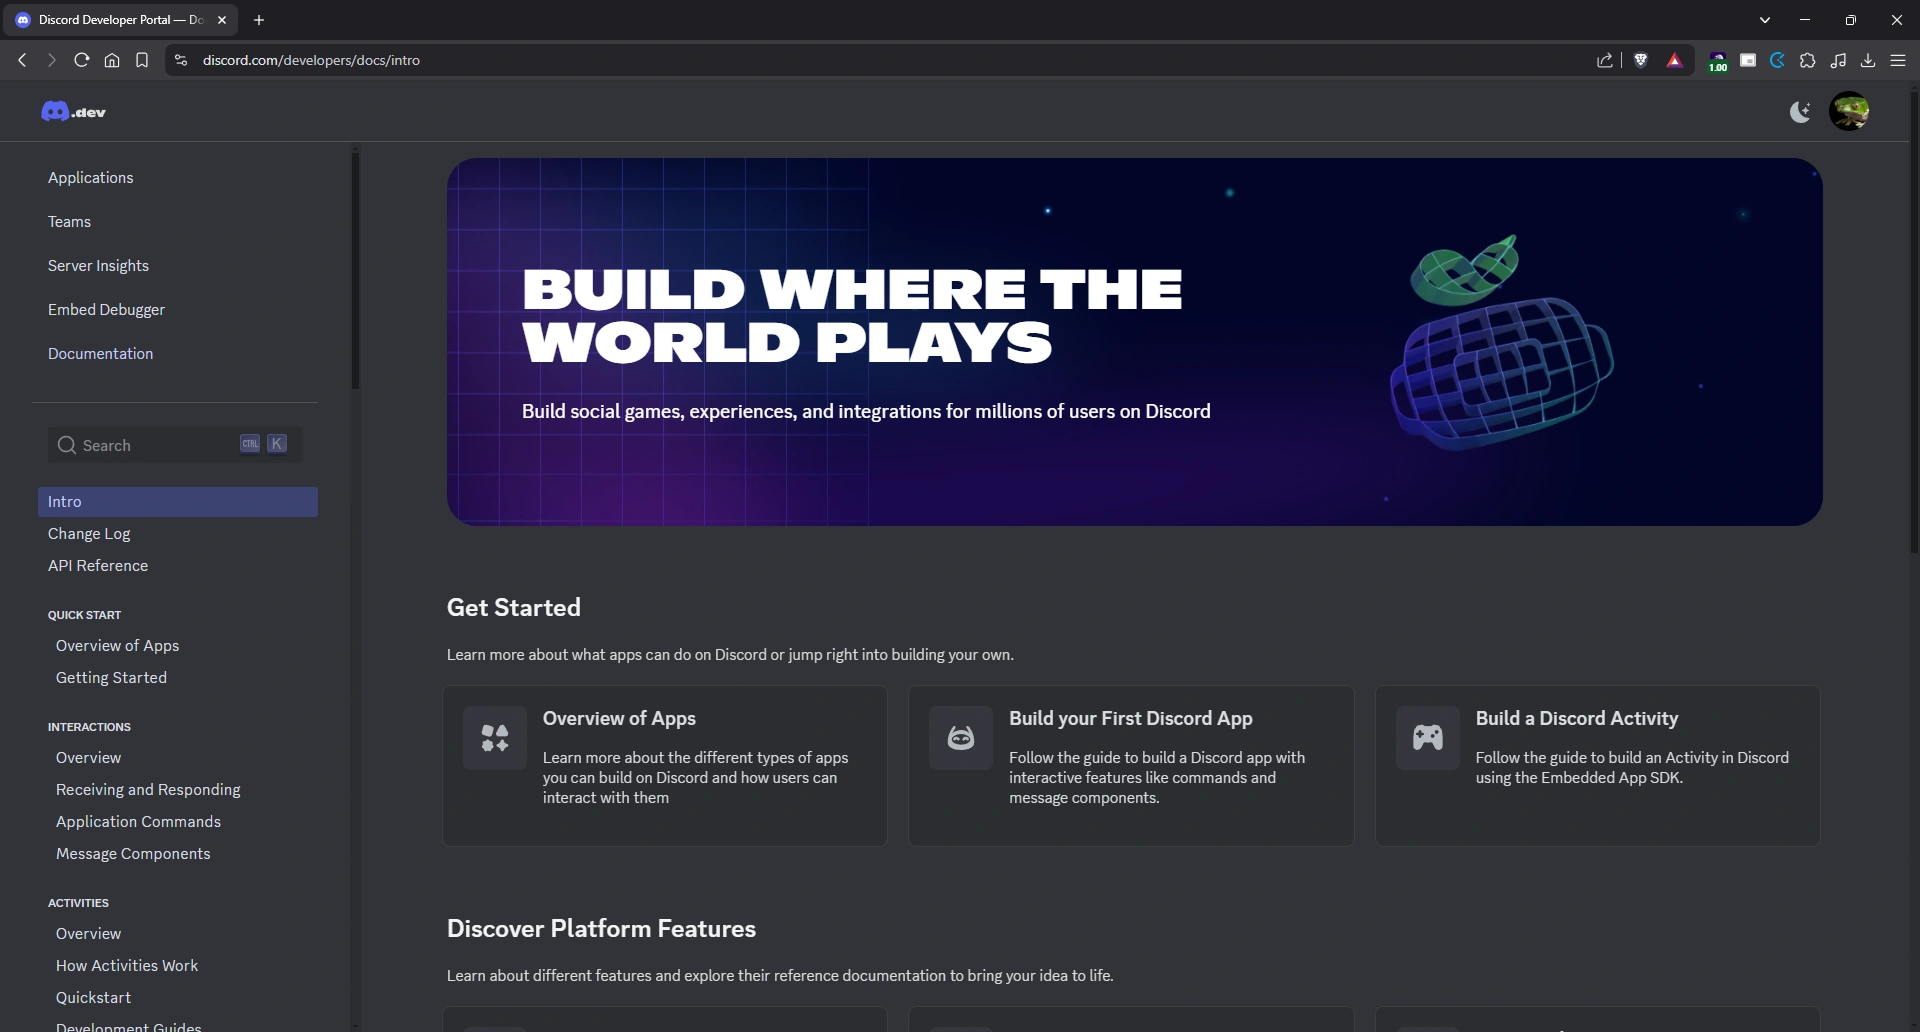The image size is (1920, 1032).
Task: Open the Embed Debugger page
Action: (106, 310)
